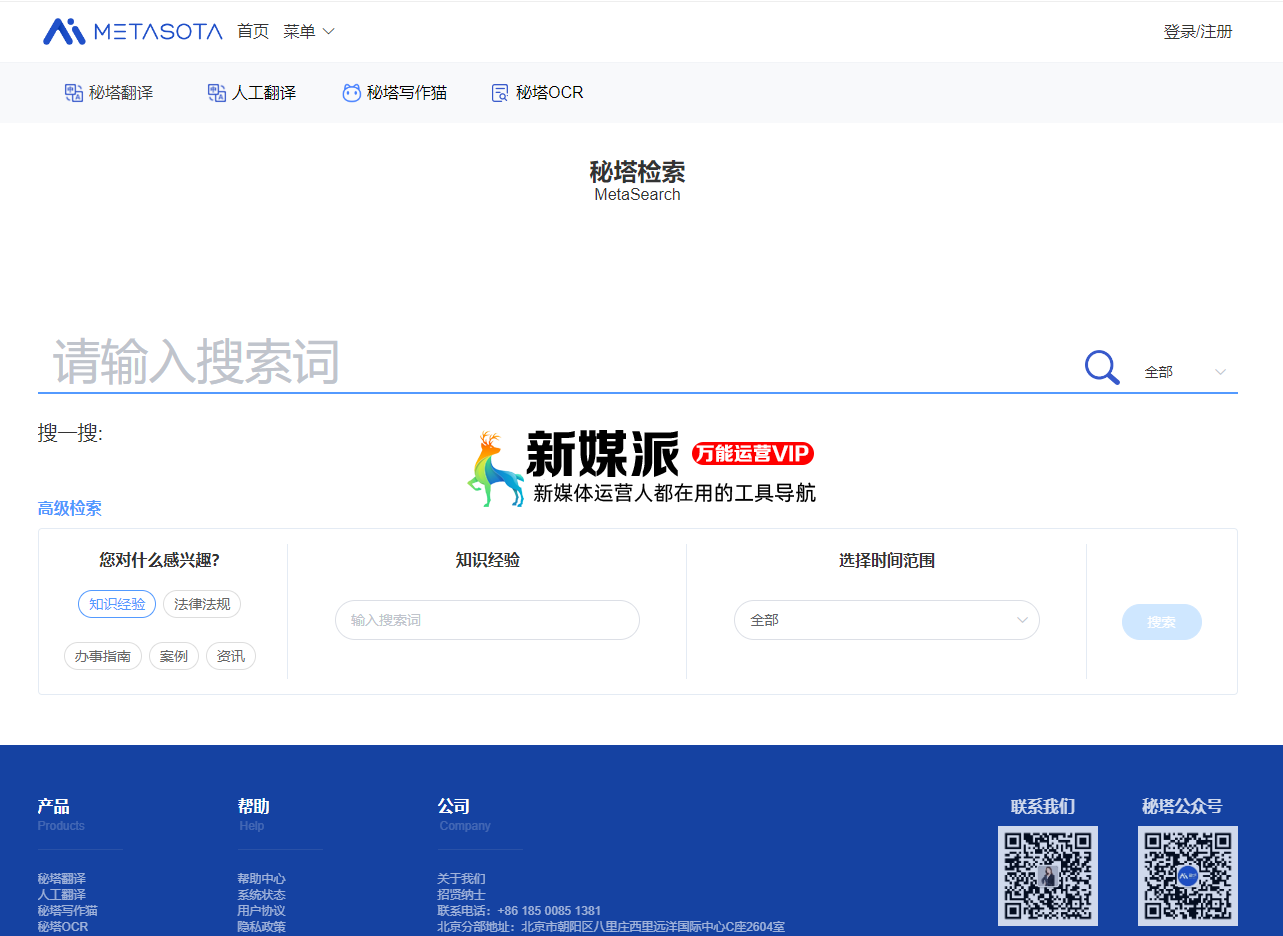Click the magnifier search icon
The image size is (1283, 936).
pyautogui.click(x=1102, y=367)
